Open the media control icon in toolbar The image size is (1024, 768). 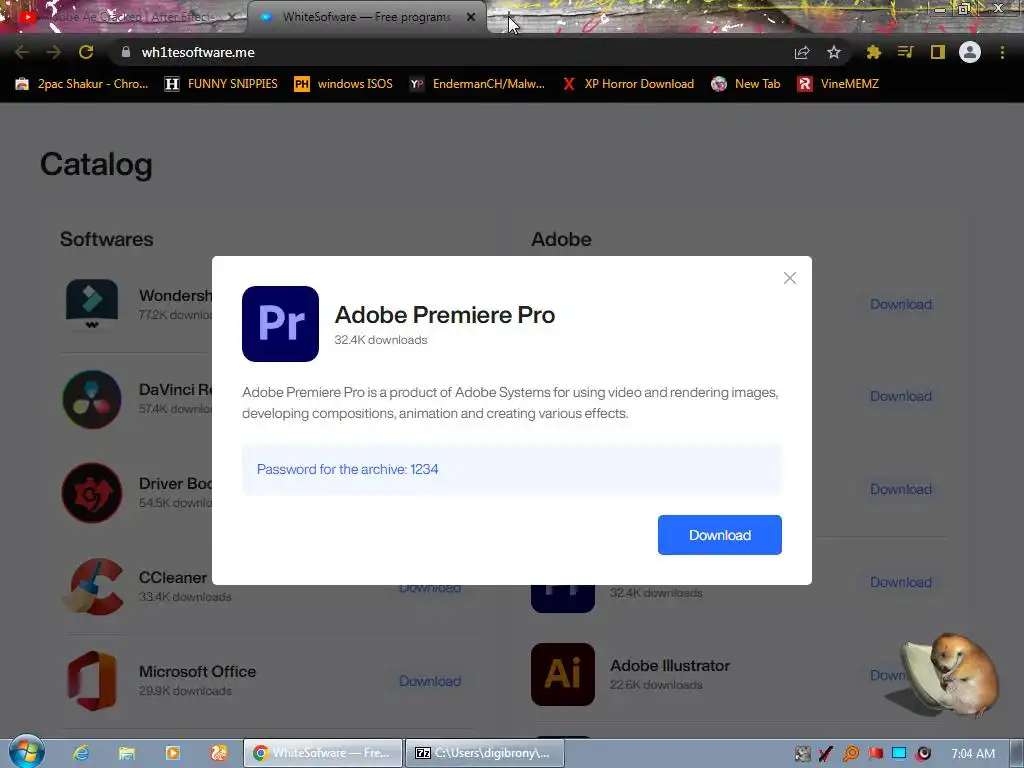905,52
